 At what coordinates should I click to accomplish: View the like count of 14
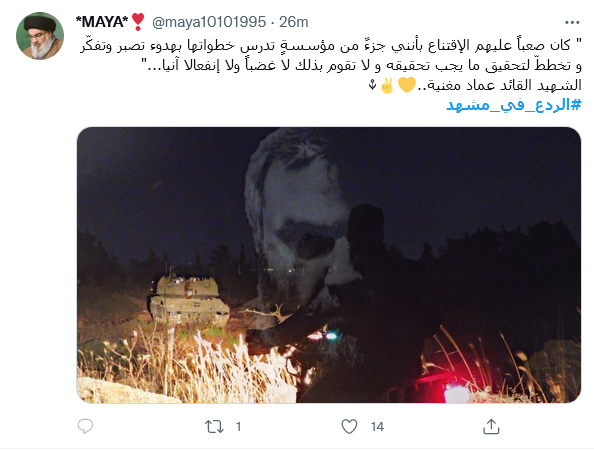377,427
